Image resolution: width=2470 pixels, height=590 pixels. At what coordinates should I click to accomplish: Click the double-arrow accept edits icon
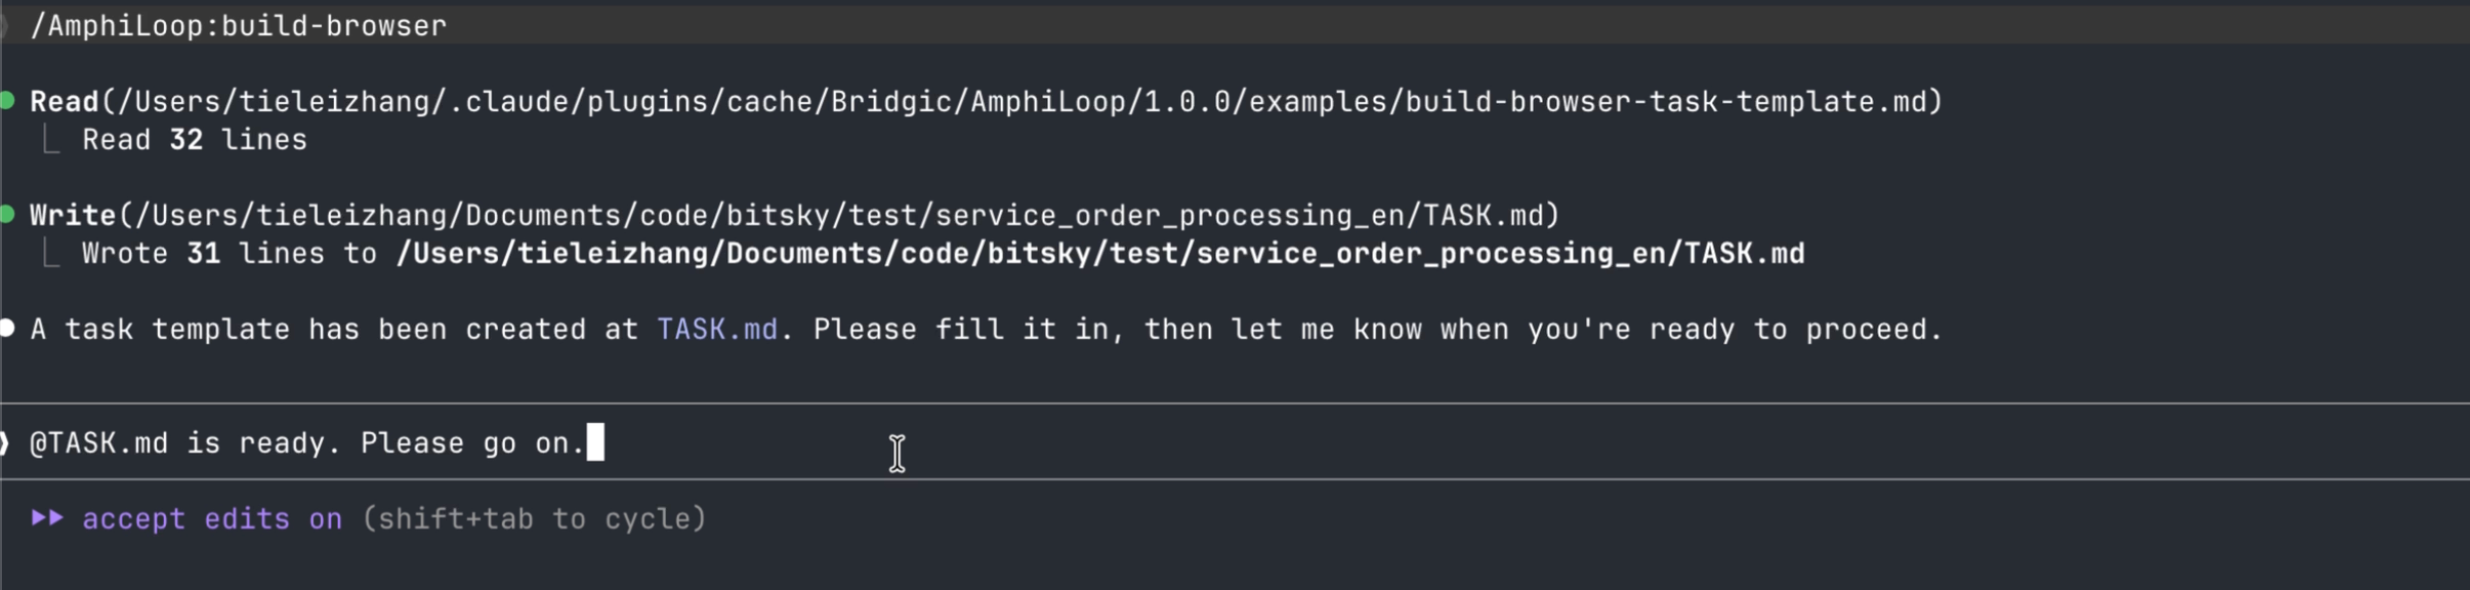point(47,518)
